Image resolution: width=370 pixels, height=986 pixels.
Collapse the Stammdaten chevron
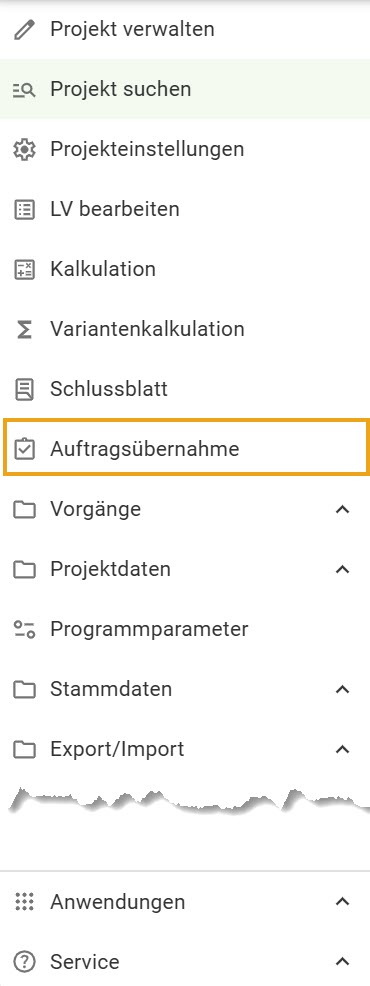coord(342,689)
